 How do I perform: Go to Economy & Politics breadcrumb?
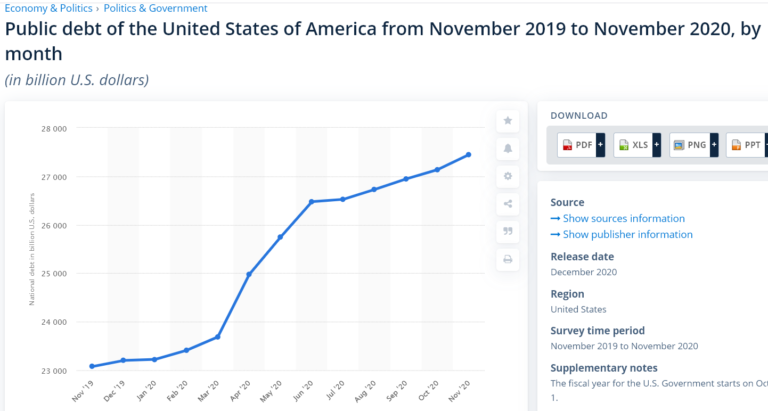(48, 8)
